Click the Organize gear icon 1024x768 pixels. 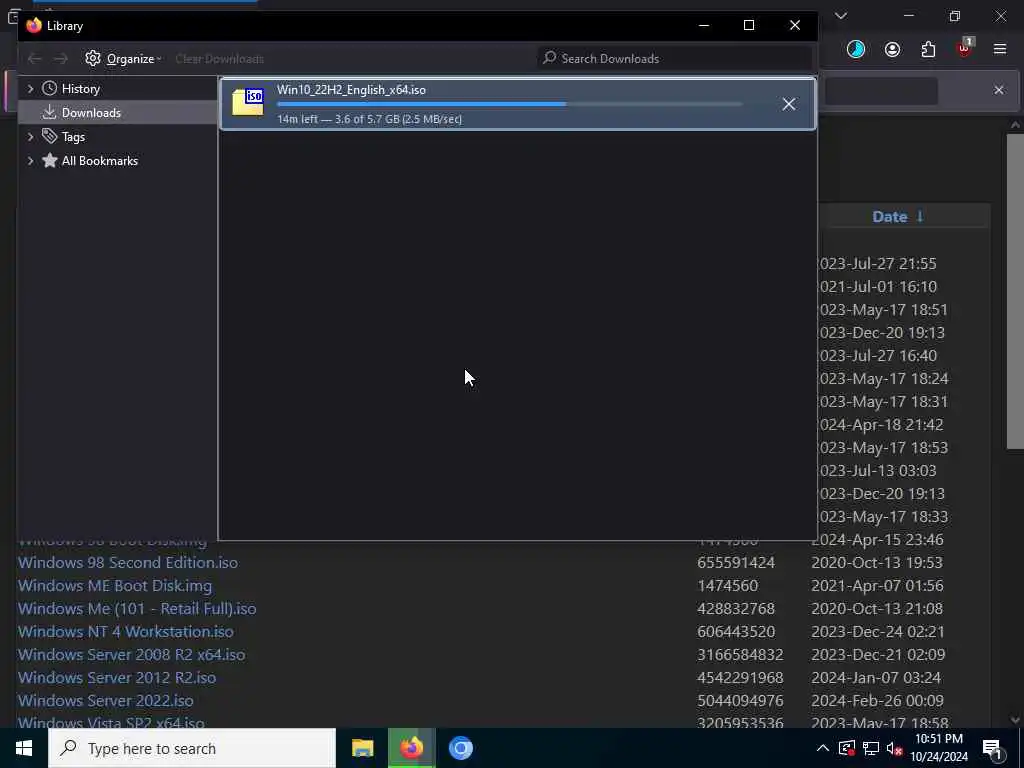tap(93, 59)
